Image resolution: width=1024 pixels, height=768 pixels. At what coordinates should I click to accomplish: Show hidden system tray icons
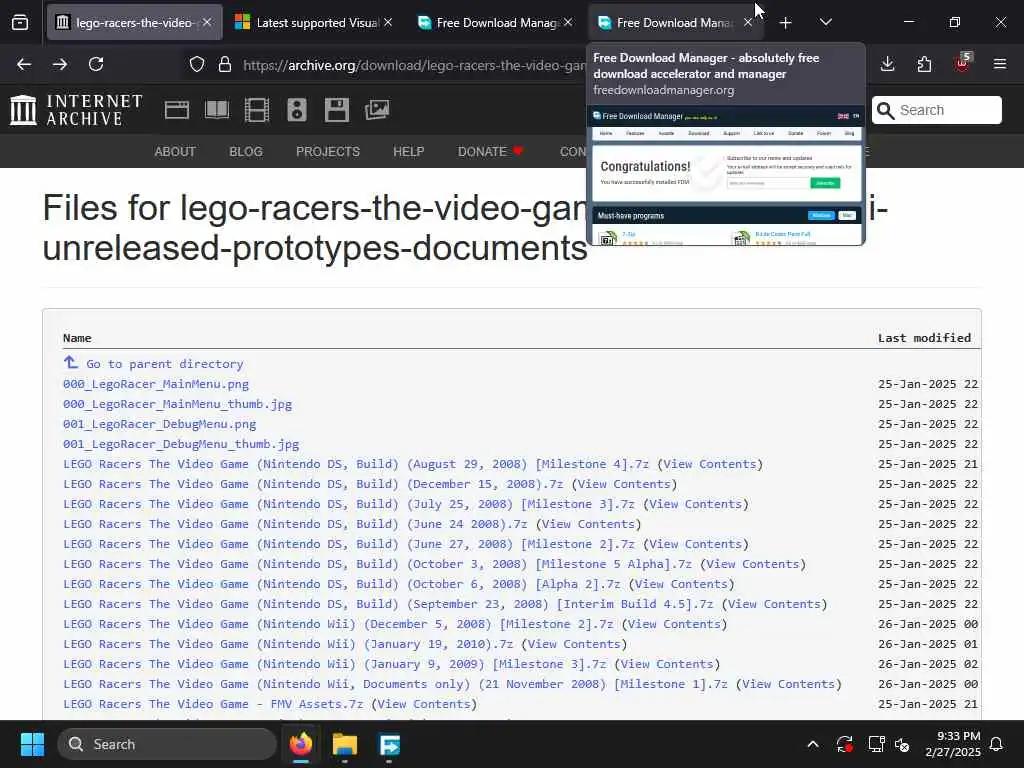(812, 744)
